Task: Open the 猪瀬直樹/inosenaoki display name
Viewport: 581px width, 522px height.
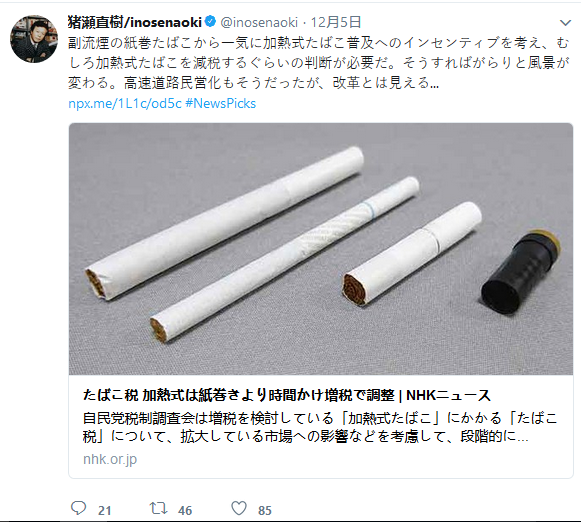Action: [135, 22]
